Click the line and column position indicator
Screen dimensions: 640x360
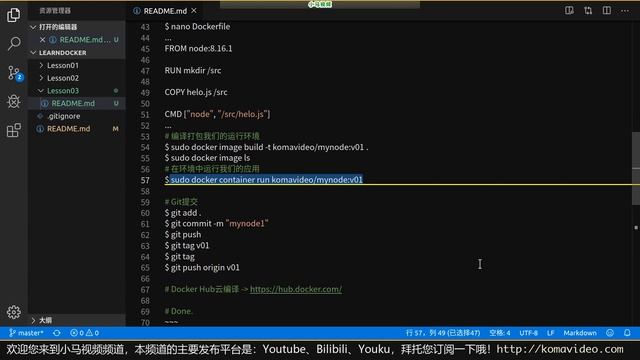[x=443, y=333]
